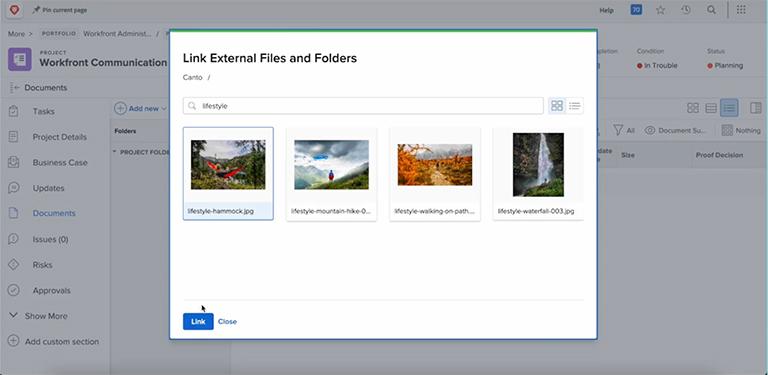Switch documents to thumbnail grid view
The width and height of the screenshot is (768, 375).
pyautogui.click(x=693, y=108)
